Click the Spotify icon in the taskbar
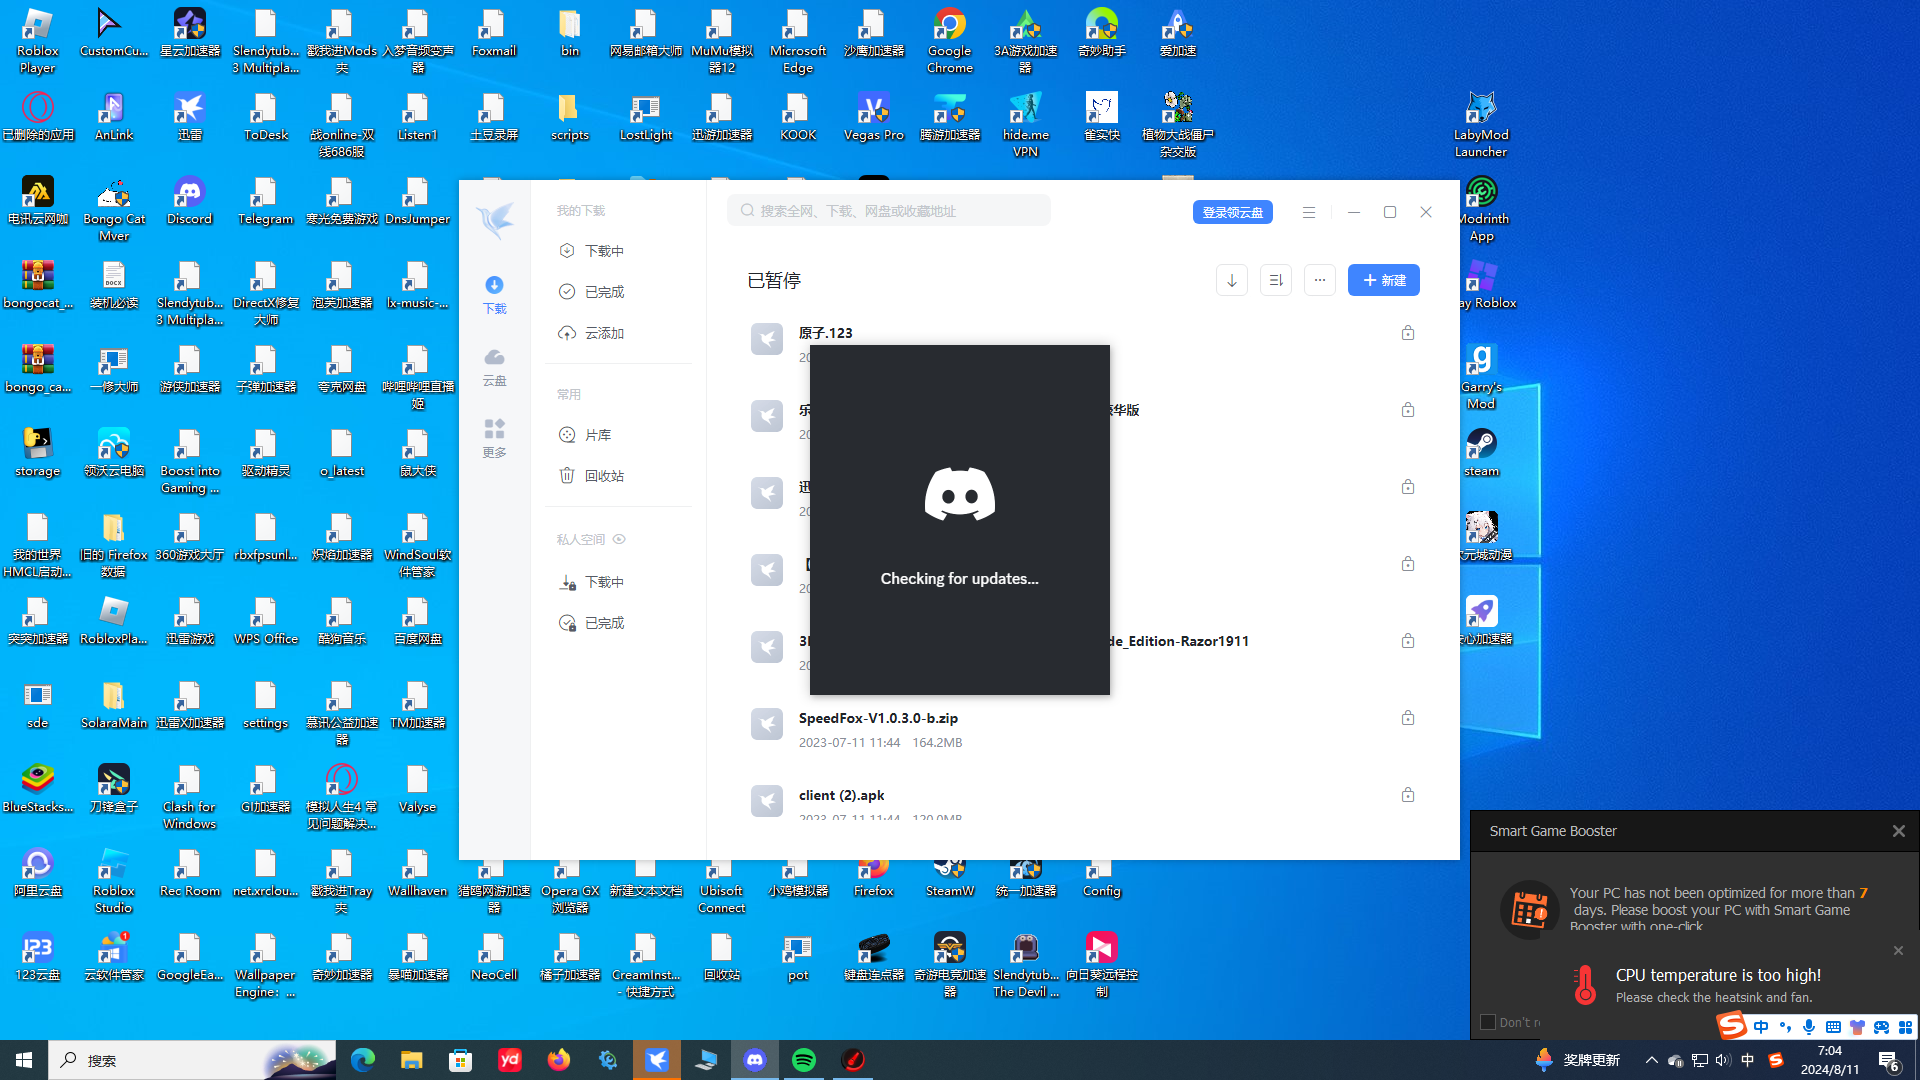This screenshot has width=1920, height=1080. click(804, 1060)
